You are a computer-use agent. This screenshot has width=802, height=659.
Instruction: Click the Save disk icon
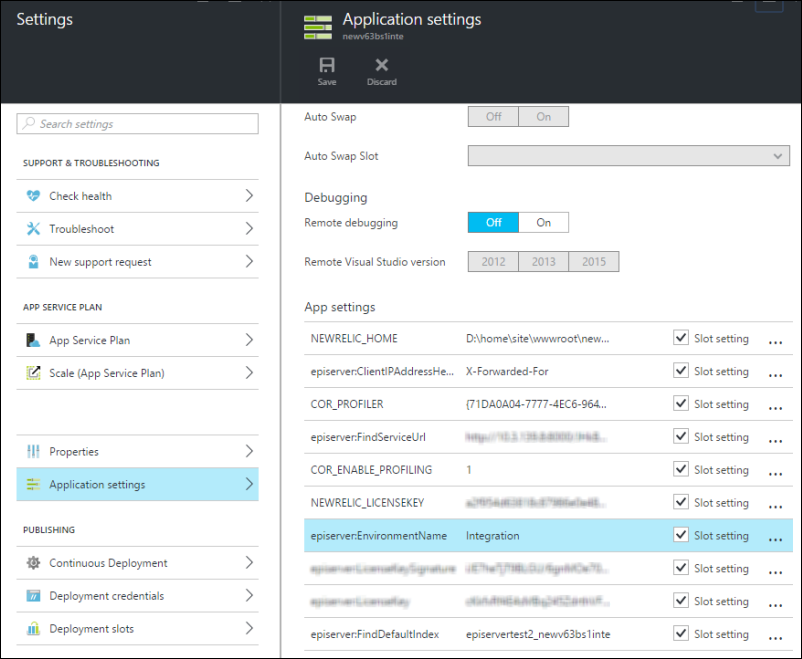coord(327,65)
